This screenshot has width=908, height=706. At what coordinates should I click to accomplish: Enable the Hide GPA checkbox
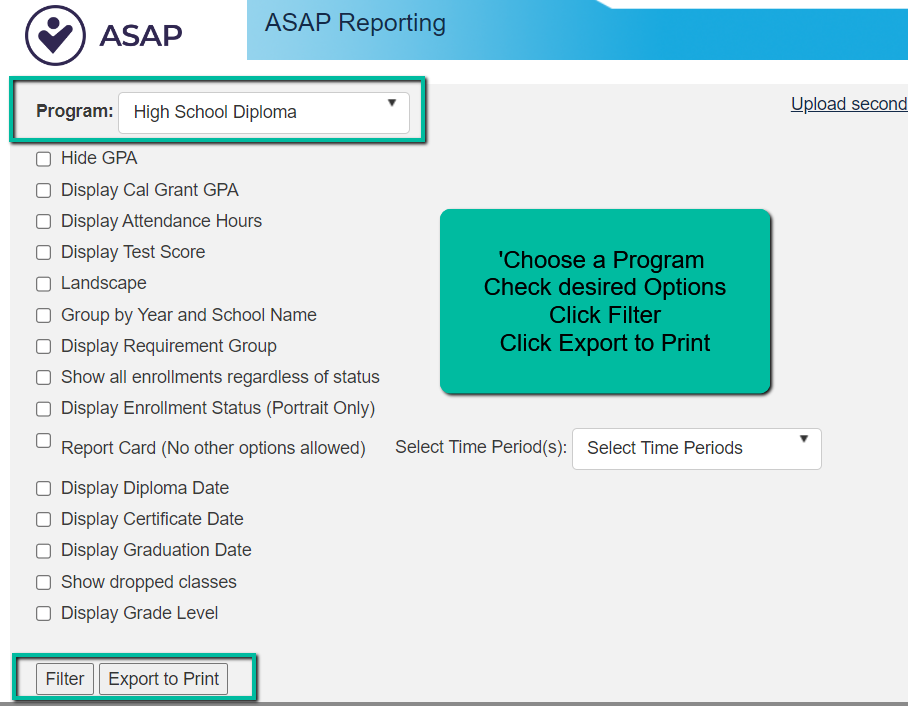click(x=43, y=159)
